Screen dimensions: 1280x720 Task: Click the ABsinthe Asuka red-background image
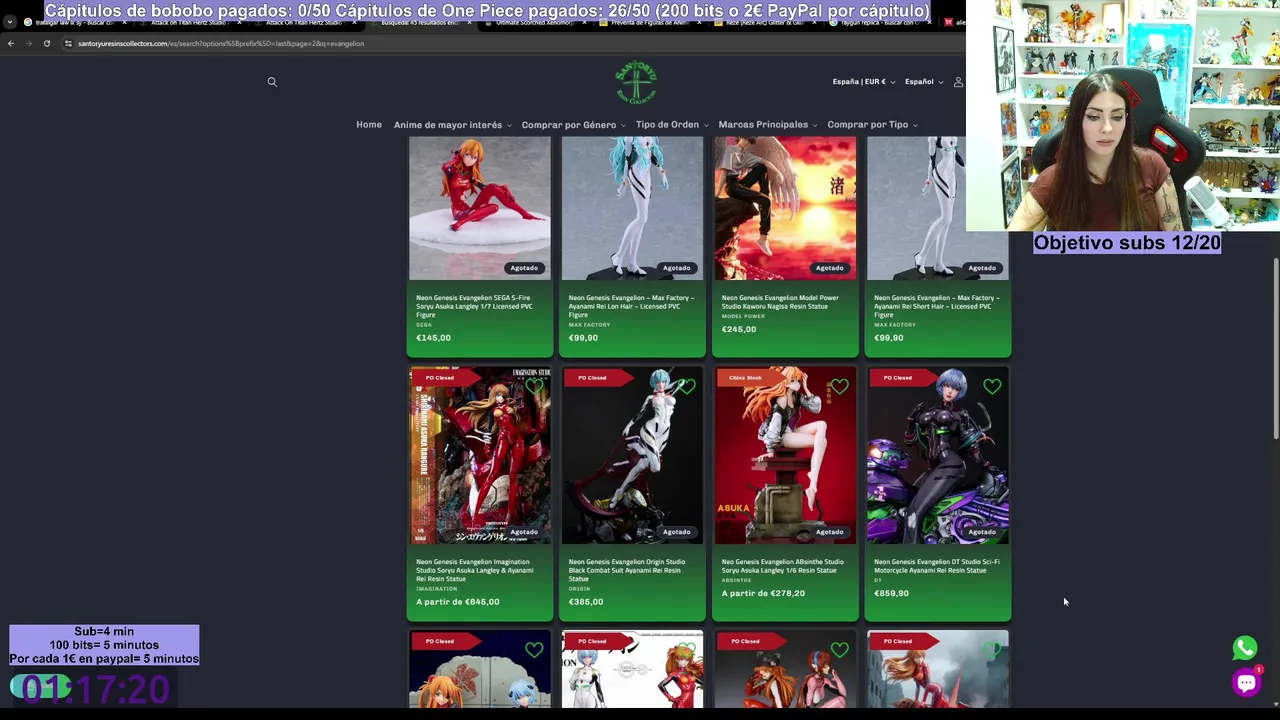click(785, 456)
